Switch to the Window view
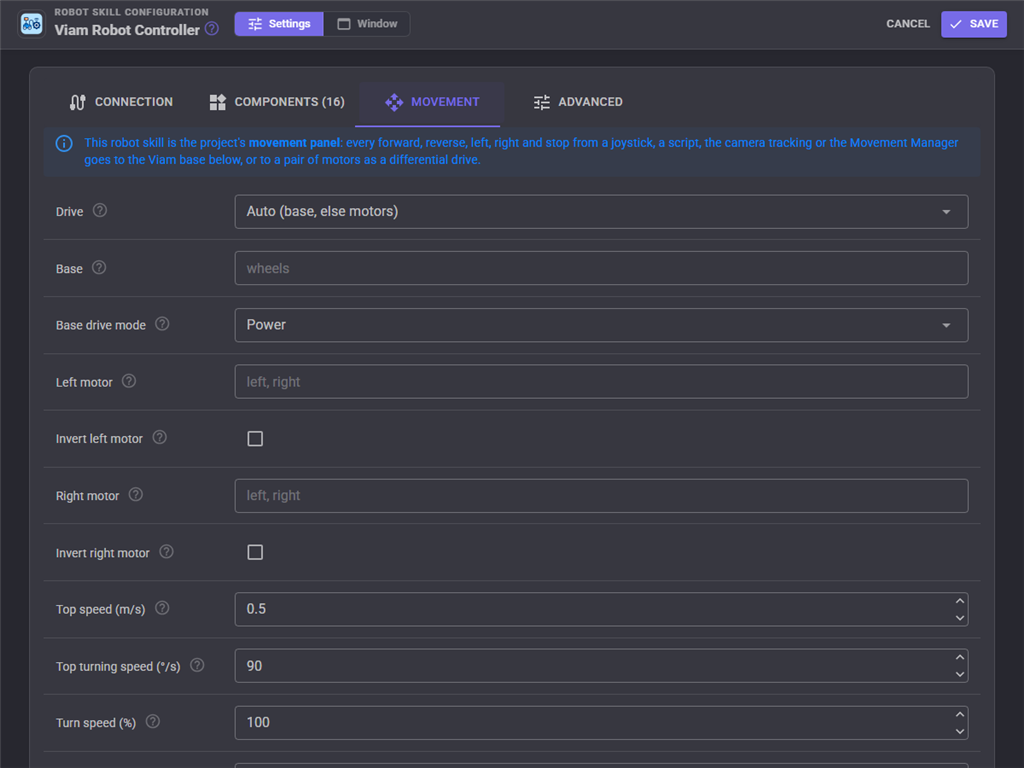Viewport: 1024px width, 768px height. (367, 24)
